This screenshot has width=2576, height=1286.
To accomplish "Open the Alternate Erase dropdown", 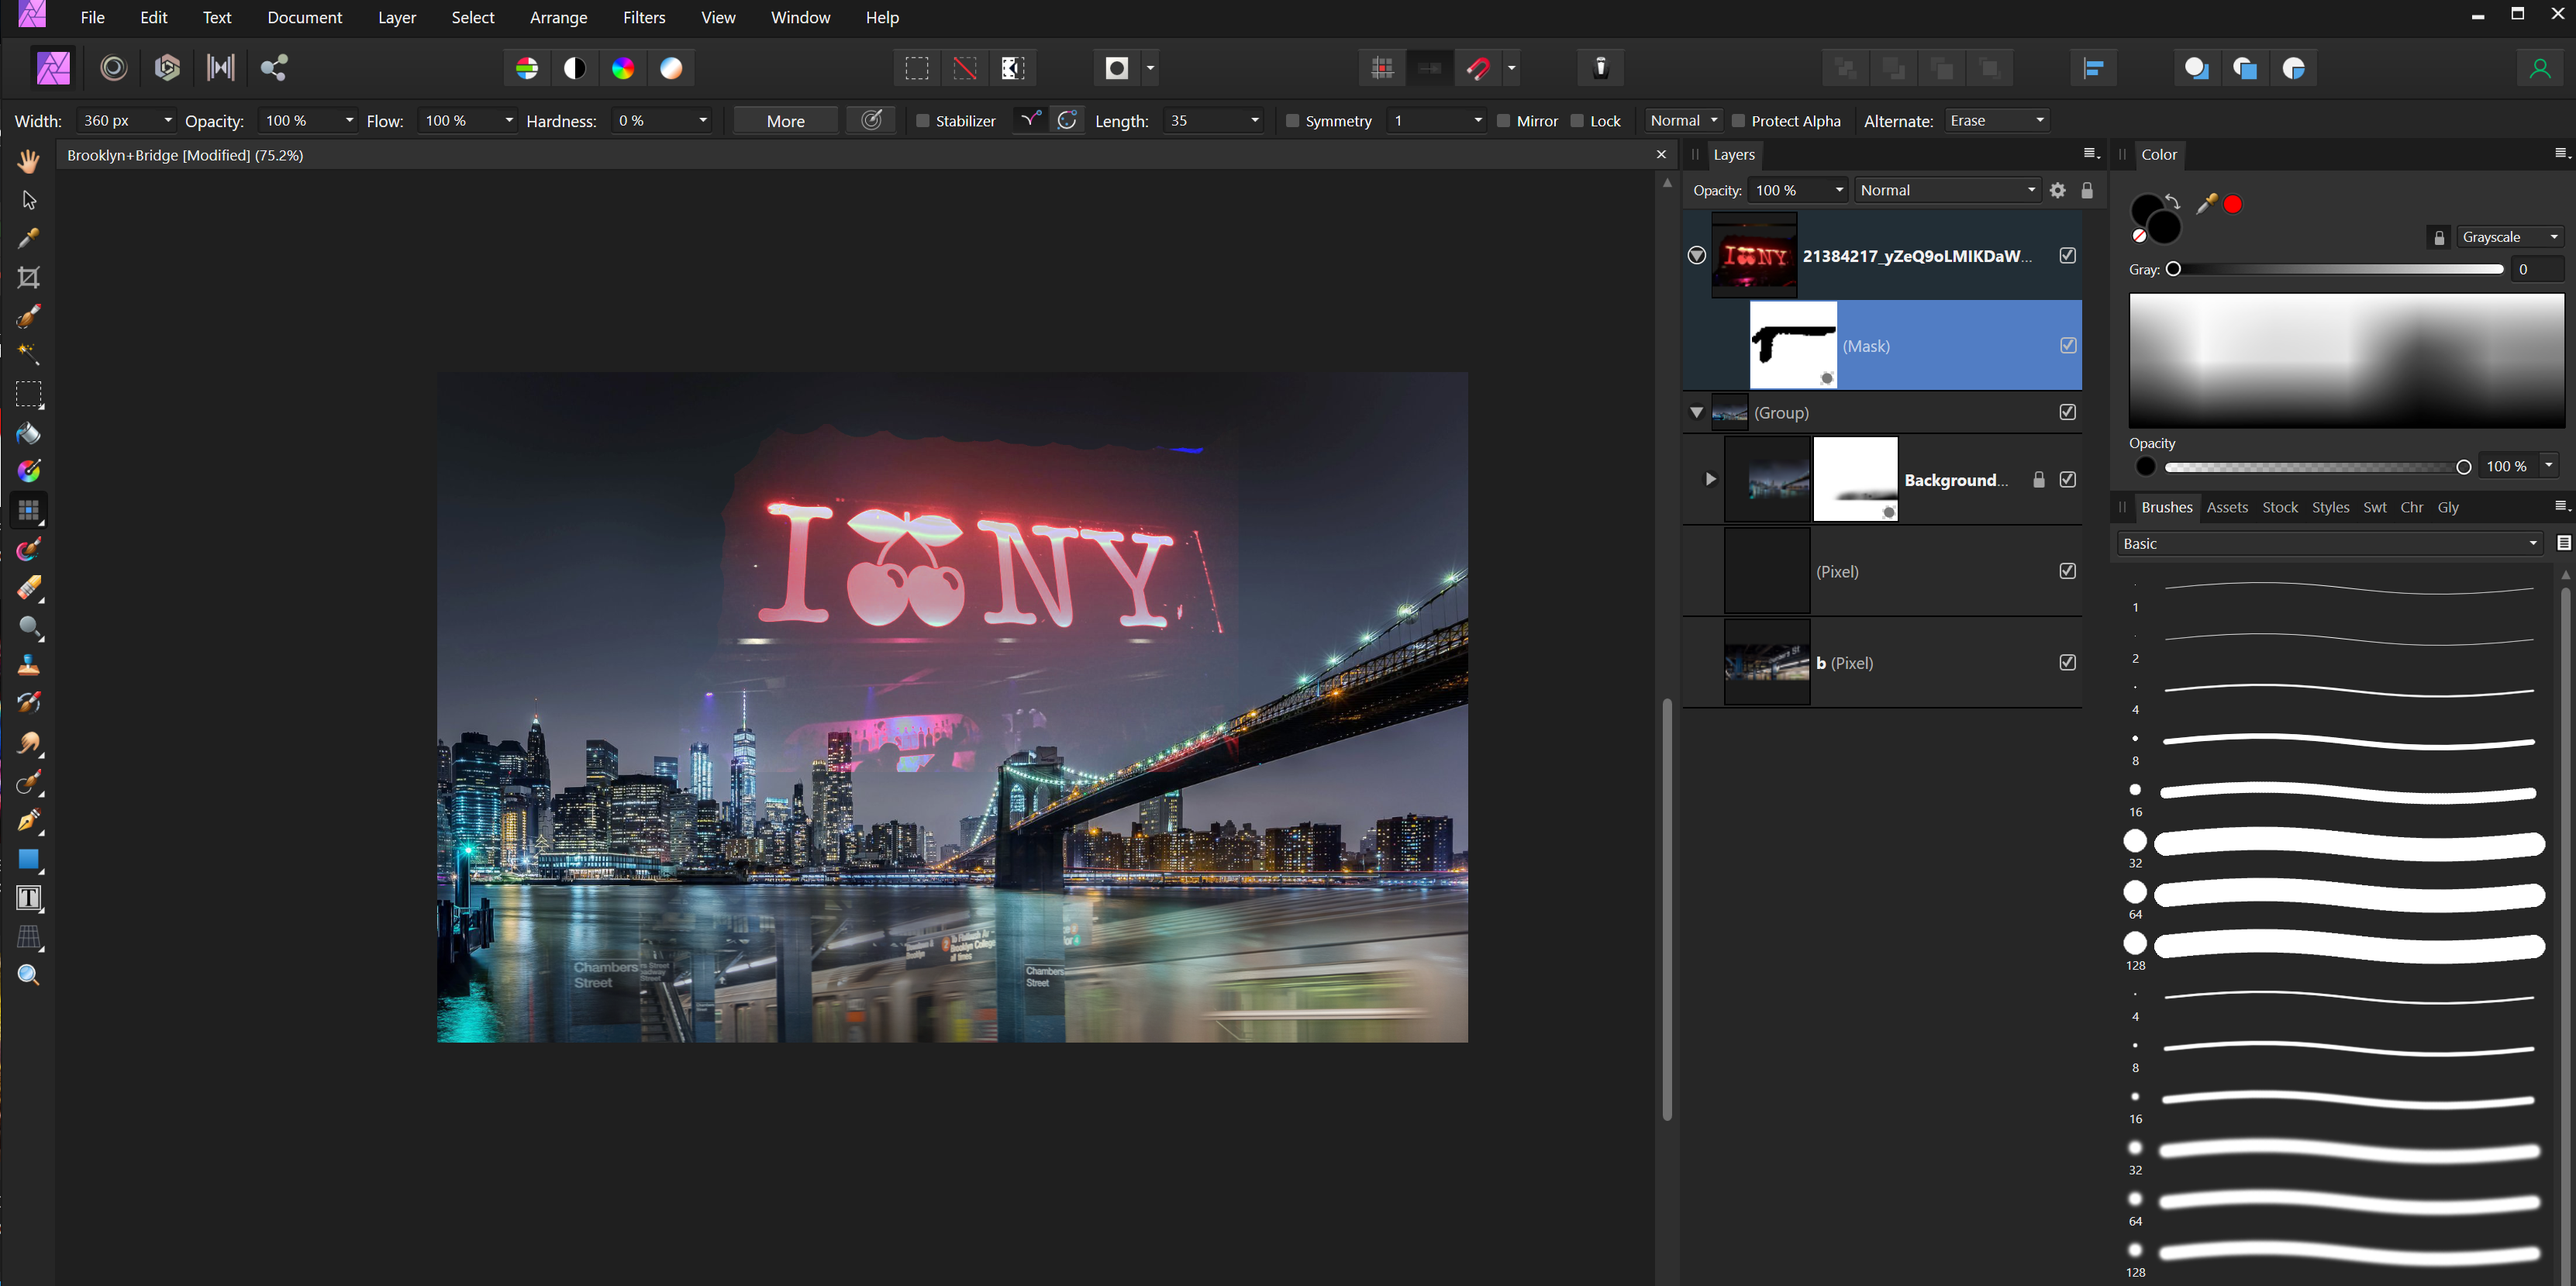I will click(x=1996, y=120).
